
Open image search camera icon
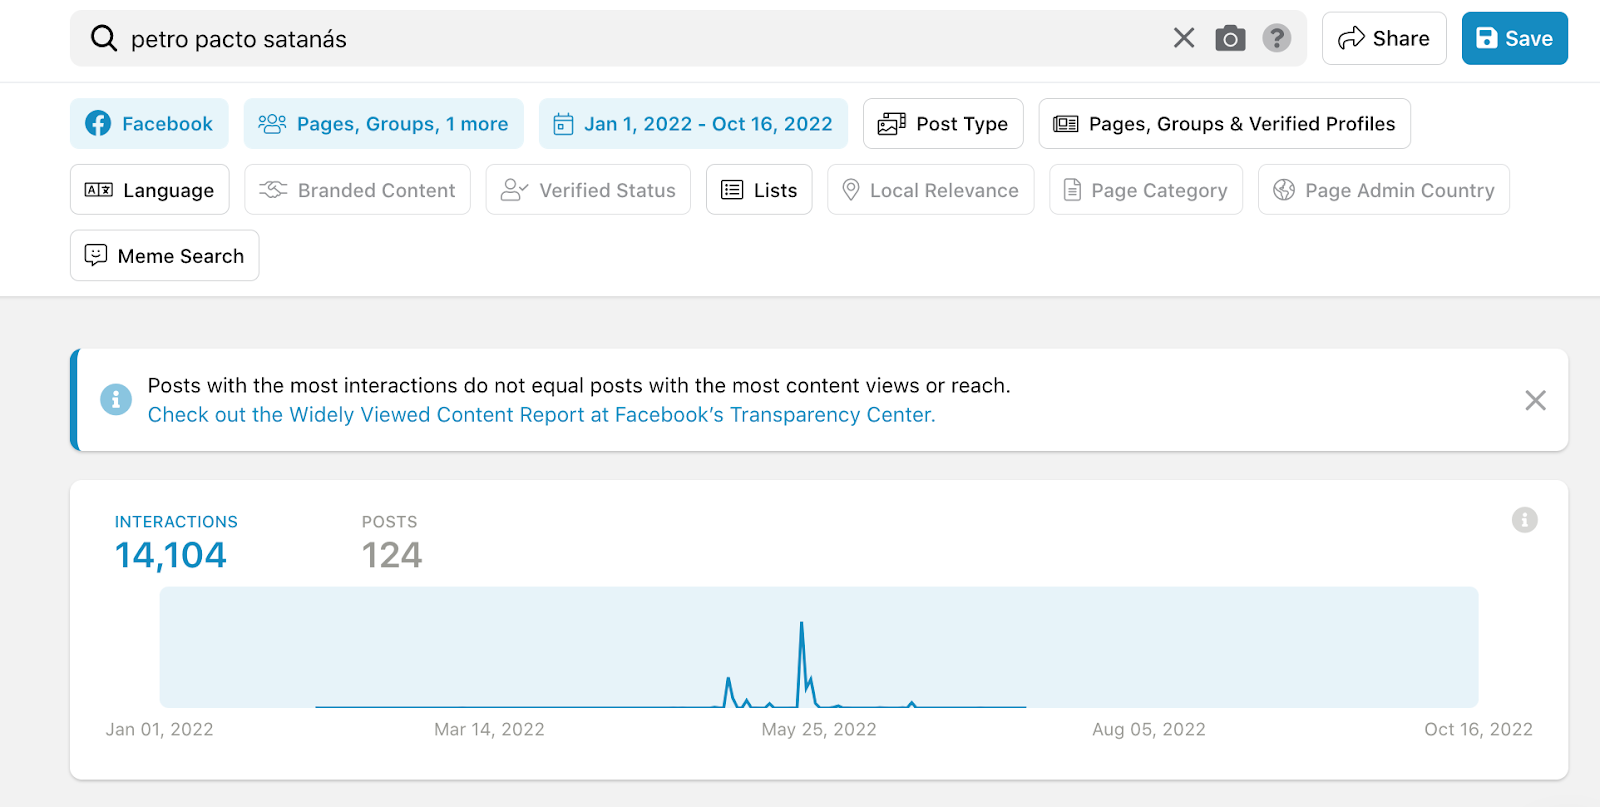coord(1230,38)
